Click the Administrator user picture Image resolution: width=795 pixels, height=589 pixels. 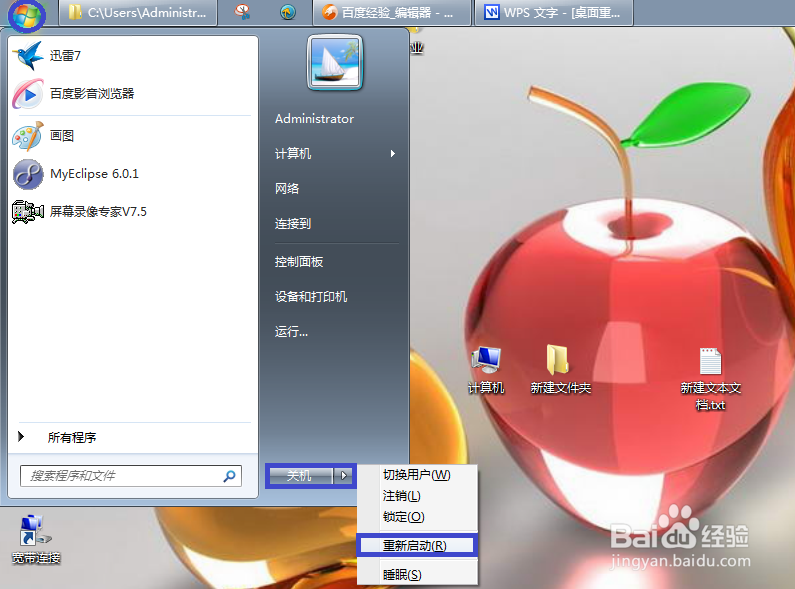click(335, 62)
